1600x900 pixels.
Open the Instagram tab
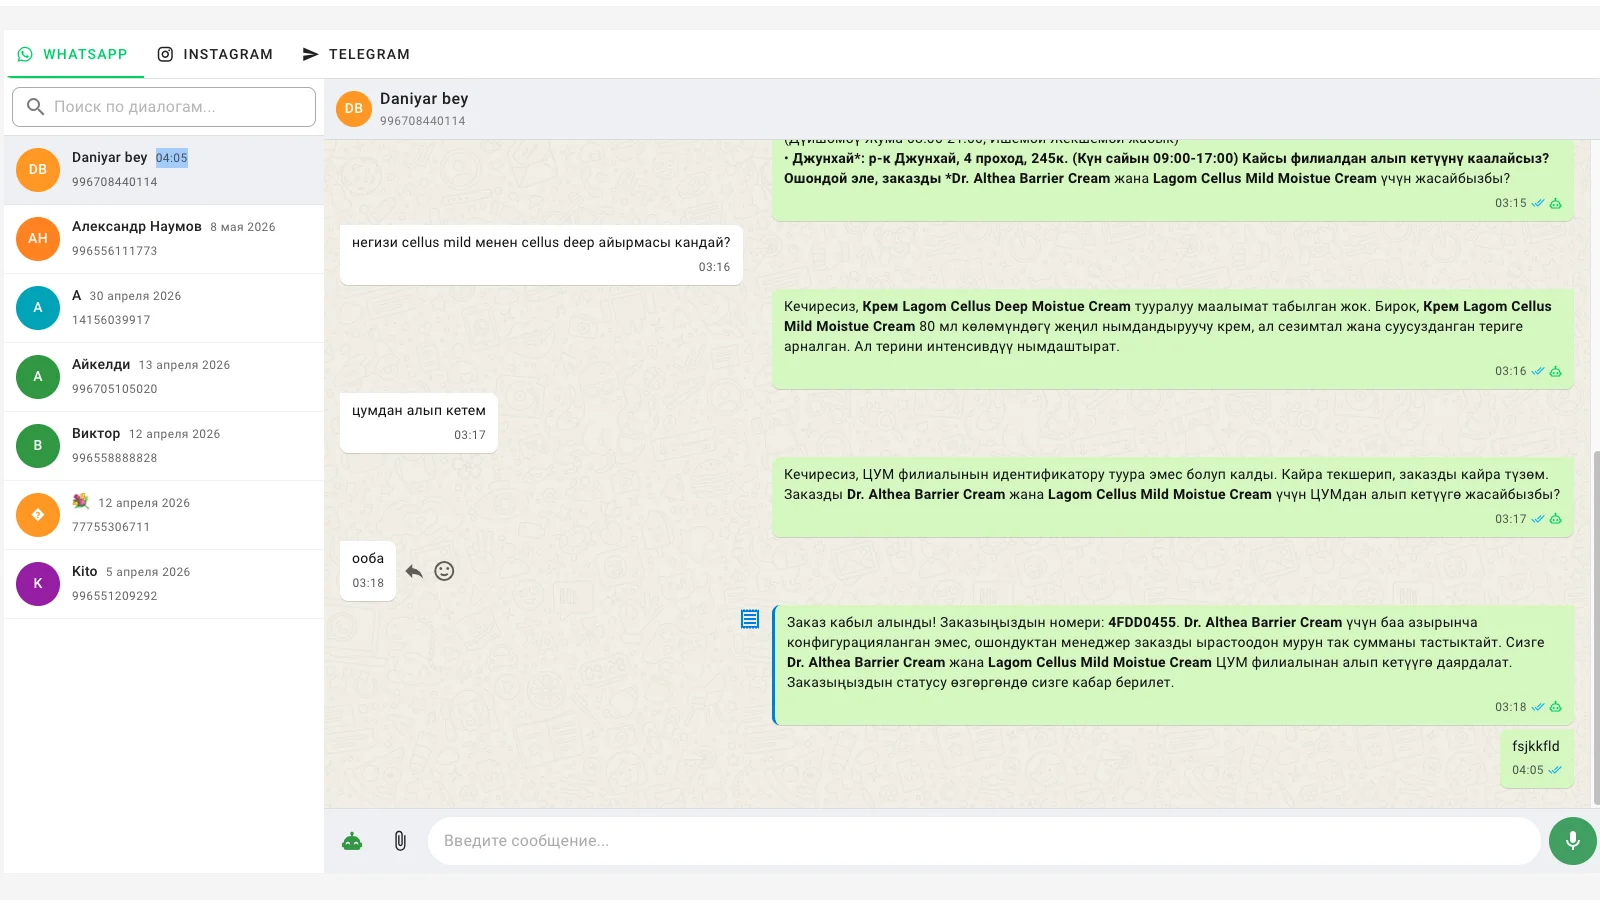(x=215, y=54)
